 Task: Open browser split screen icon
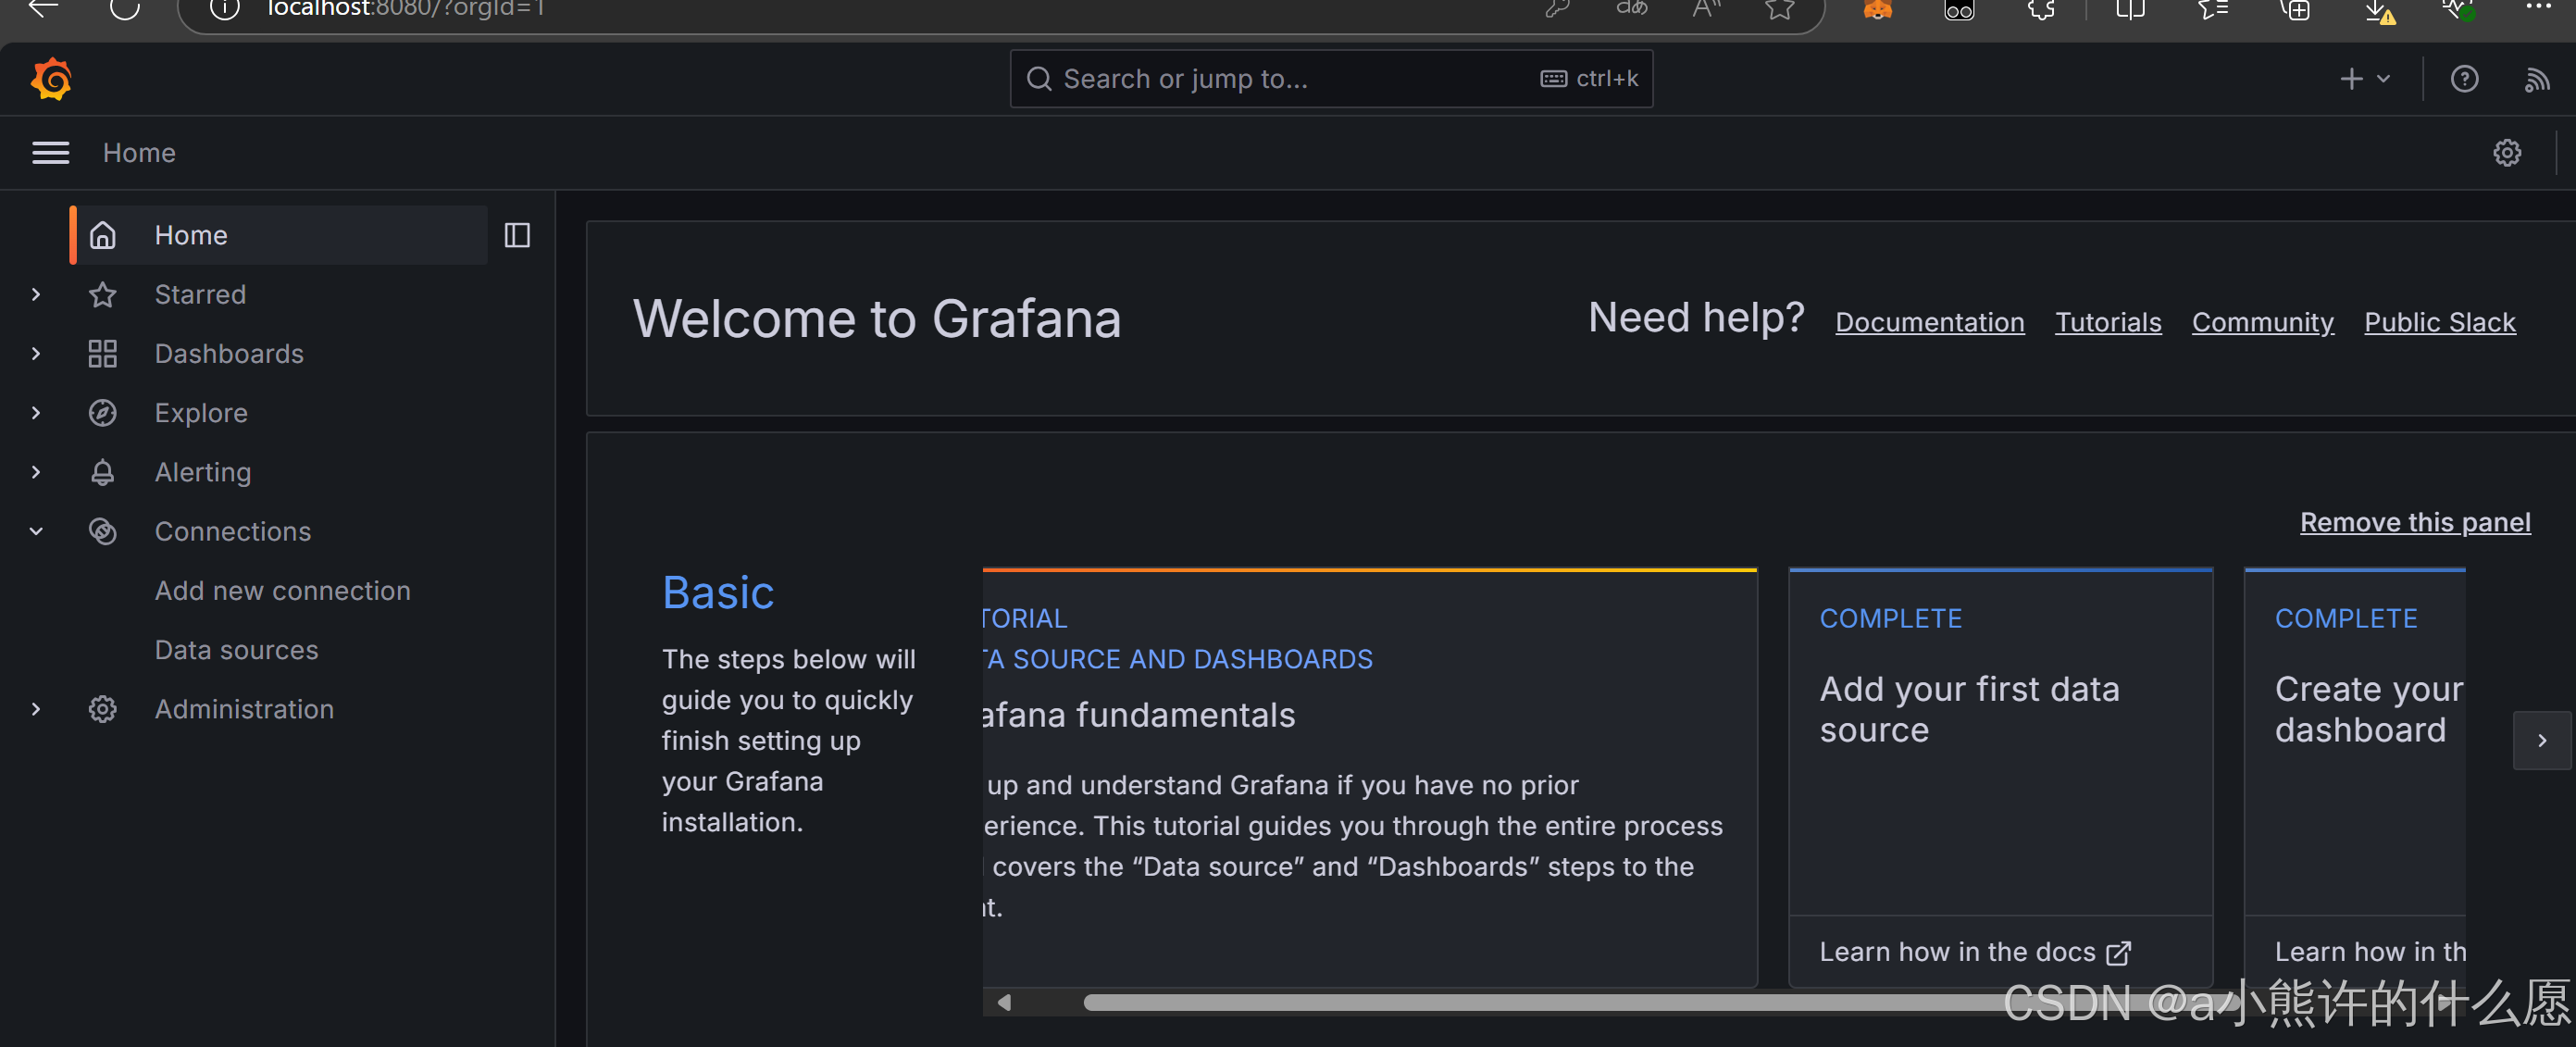(2130, 9)
